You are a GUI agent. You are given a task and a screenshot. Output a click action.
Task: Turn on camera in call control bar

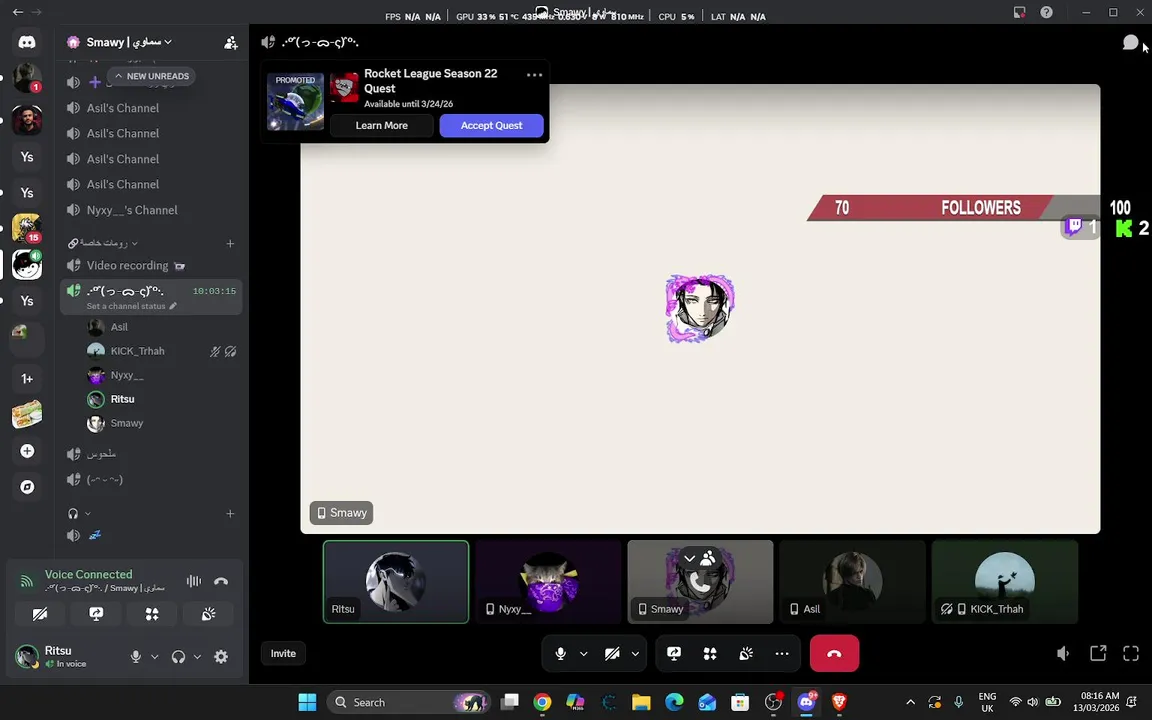(612, 654)
